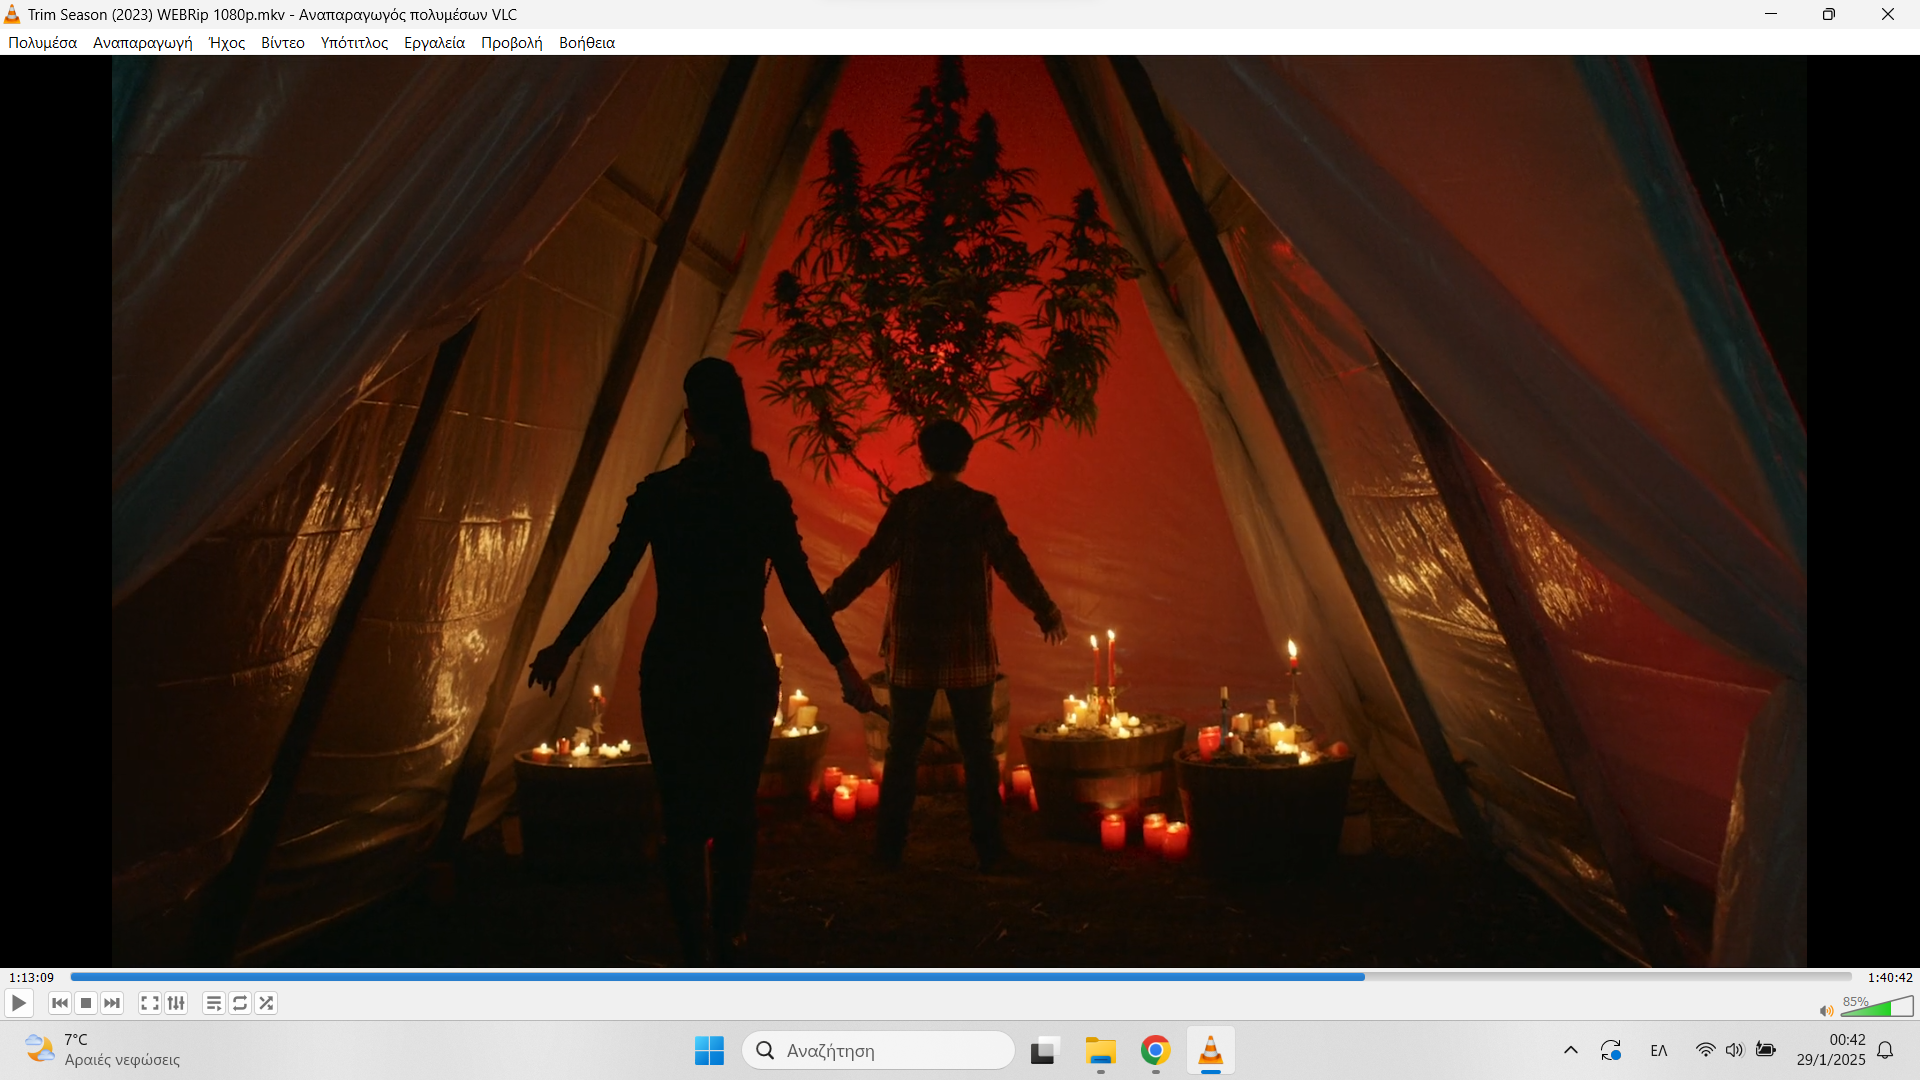Open the Πολυμέσα menu

(42, 43)
